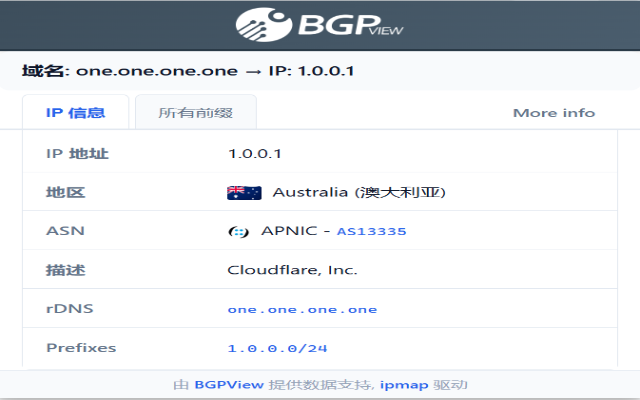Open the 所有前缀 tab
Viewport: 640px width, 400px height.
pyautogui.click(x=196, y=112)
